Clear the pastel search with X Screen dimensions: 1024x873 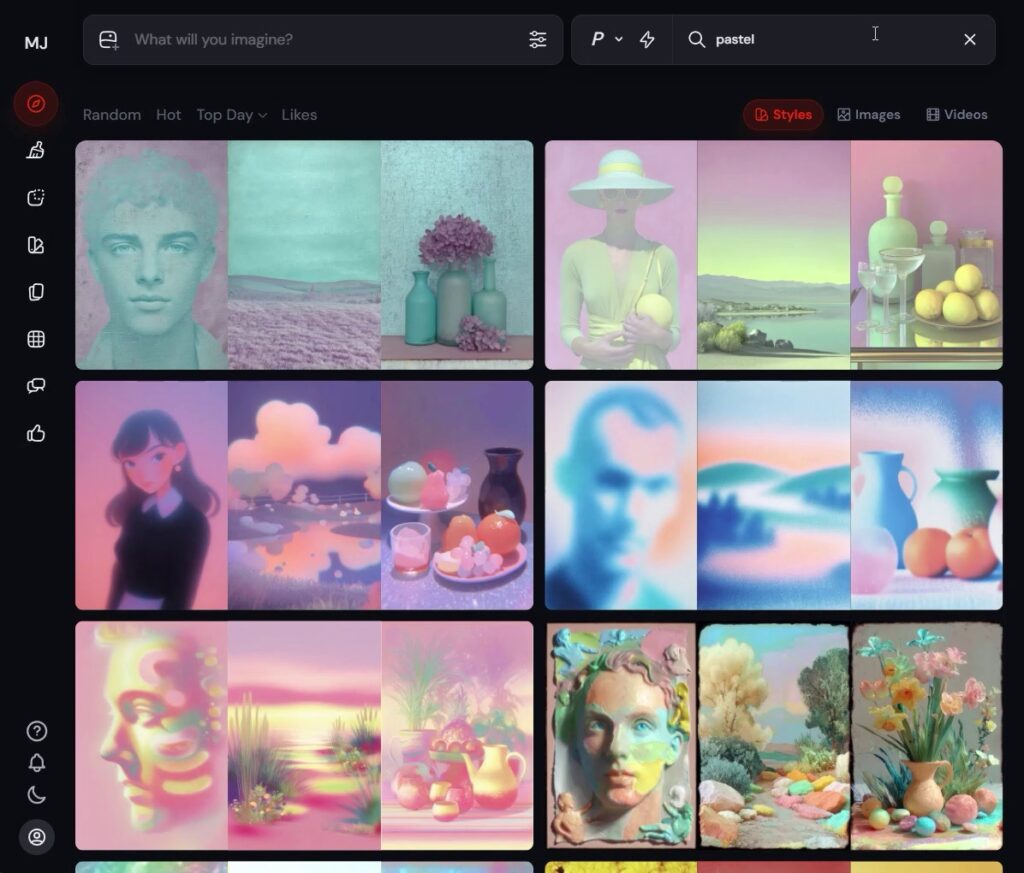pos(969,39)
